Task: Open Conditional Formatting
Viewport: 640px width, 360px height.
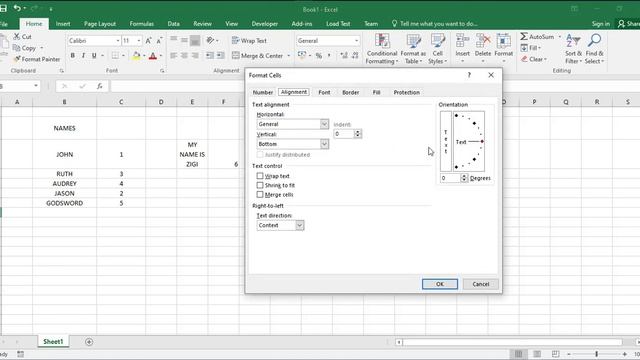Action: point(382,49)
